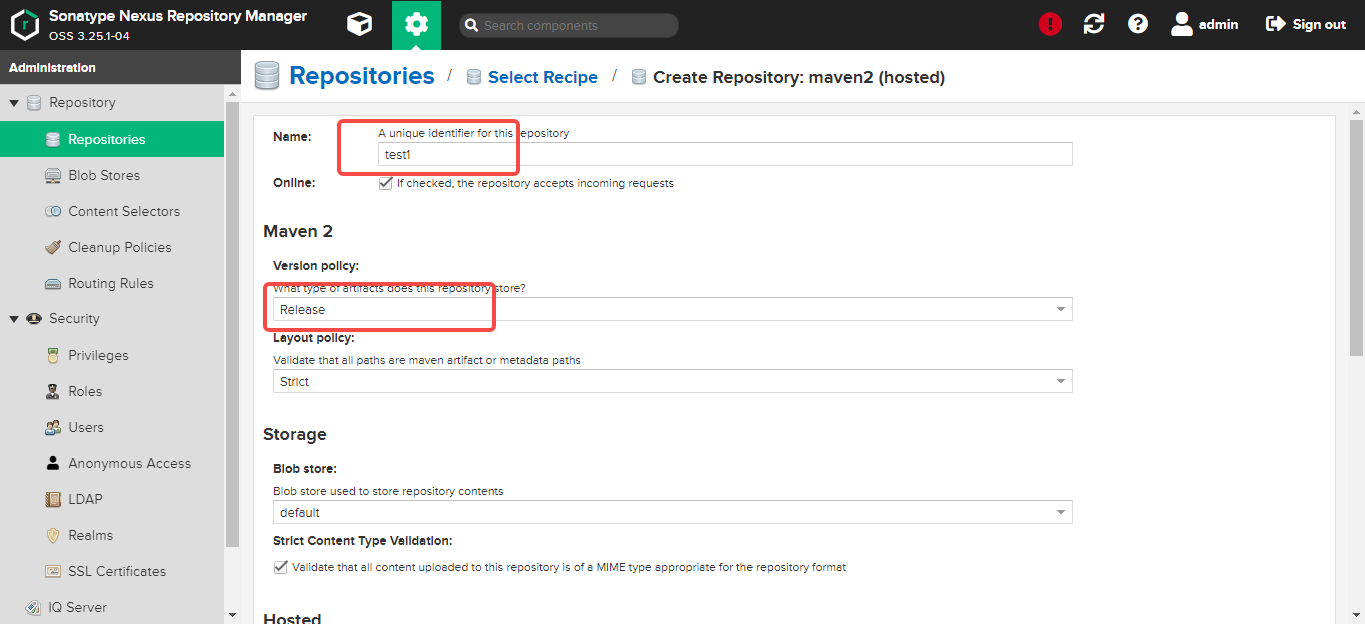This screenshot has width=1365, height=624.
Task: Open the Version policy dropdown
Action: tap(672, 309)
